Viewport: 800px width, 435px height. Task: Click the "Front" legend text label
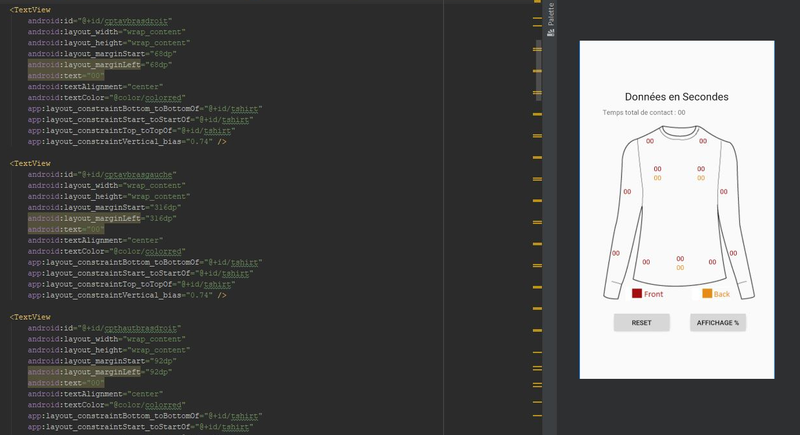click(653, 294)
